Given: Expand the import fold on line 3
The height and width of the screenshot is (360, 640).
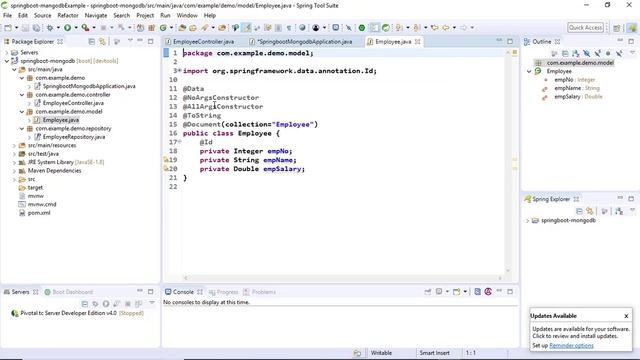Looking at the screenshot, I should tap(179, 71).
